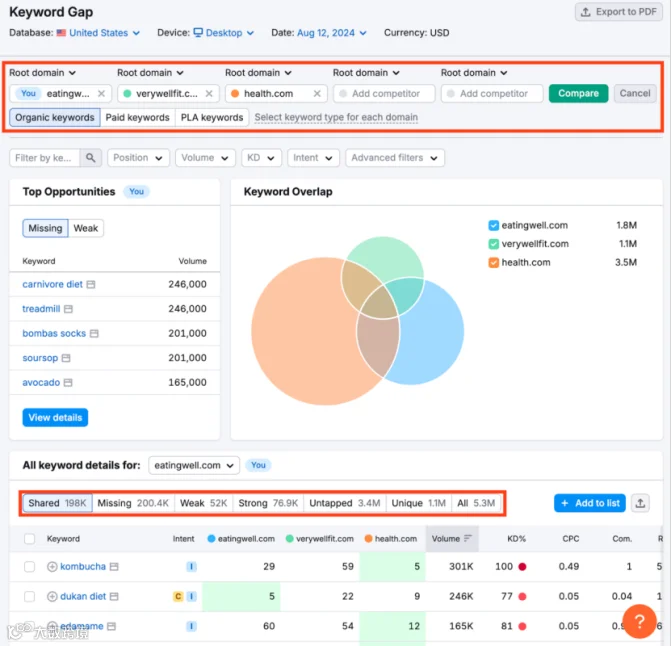This screenshot has width=671, height=646.
Task: Click the View details button
Action: coord(55,418)
